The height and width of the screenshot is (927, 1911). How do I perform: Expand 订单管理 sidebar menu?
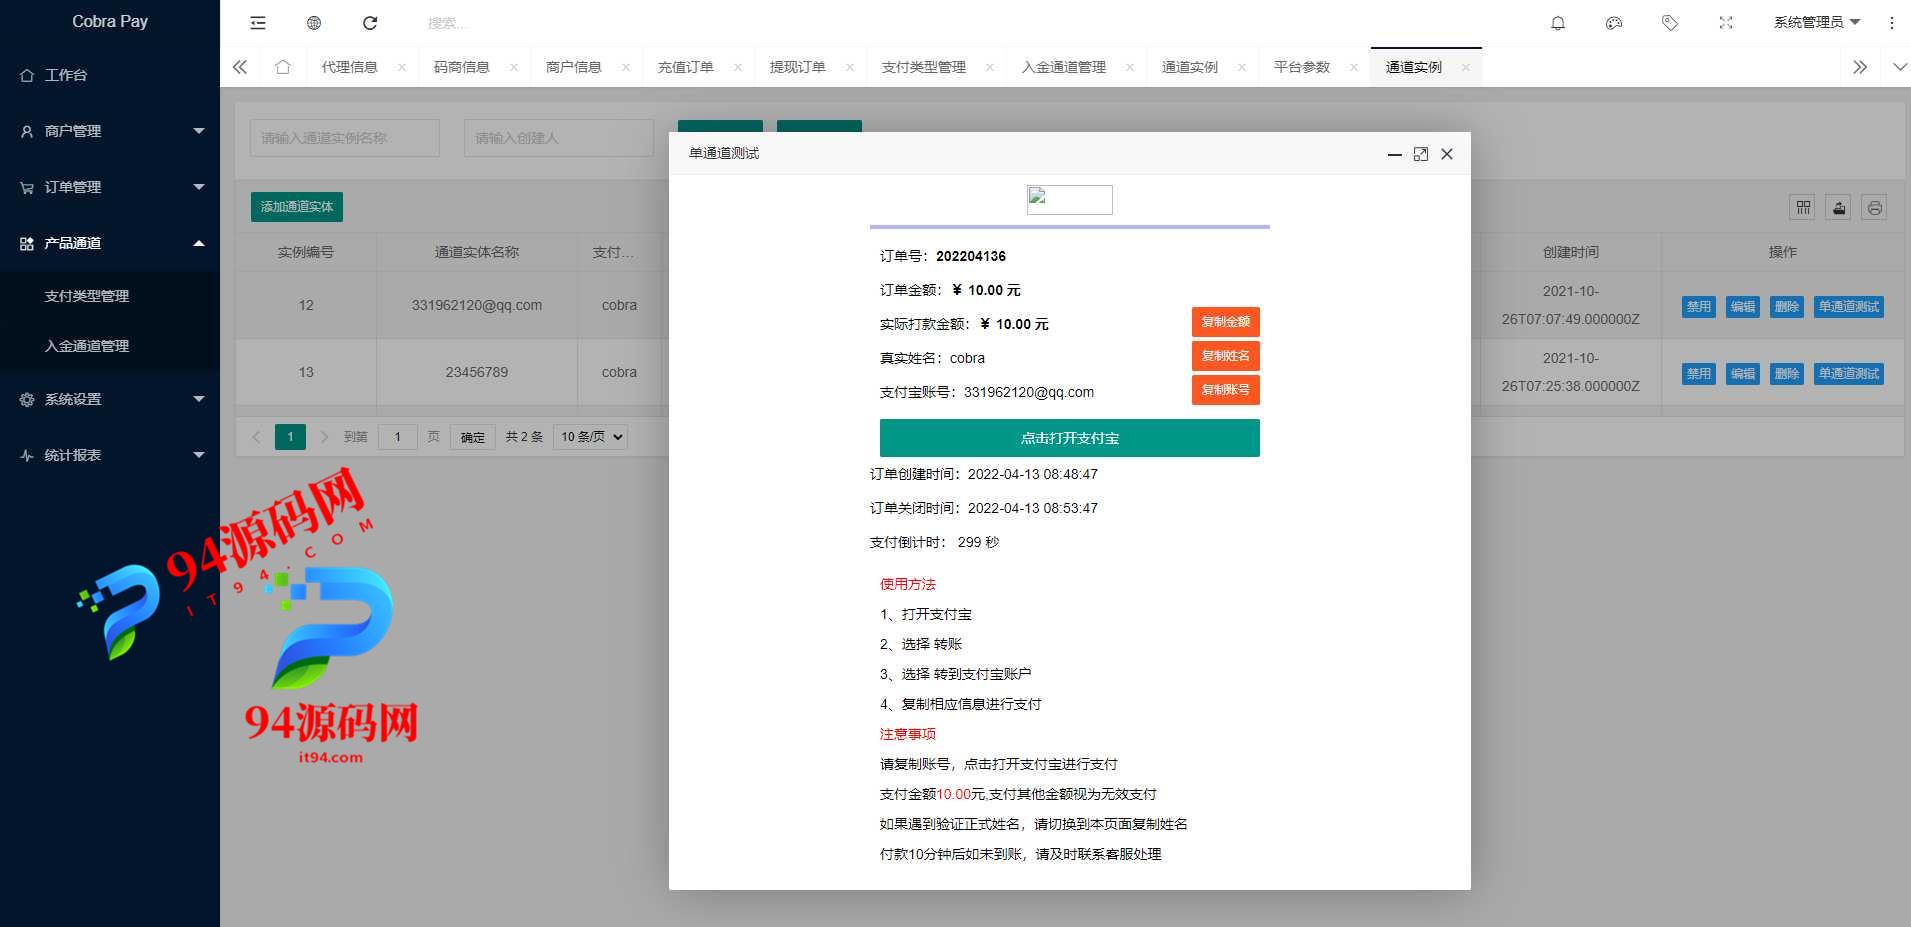point(110,187)
